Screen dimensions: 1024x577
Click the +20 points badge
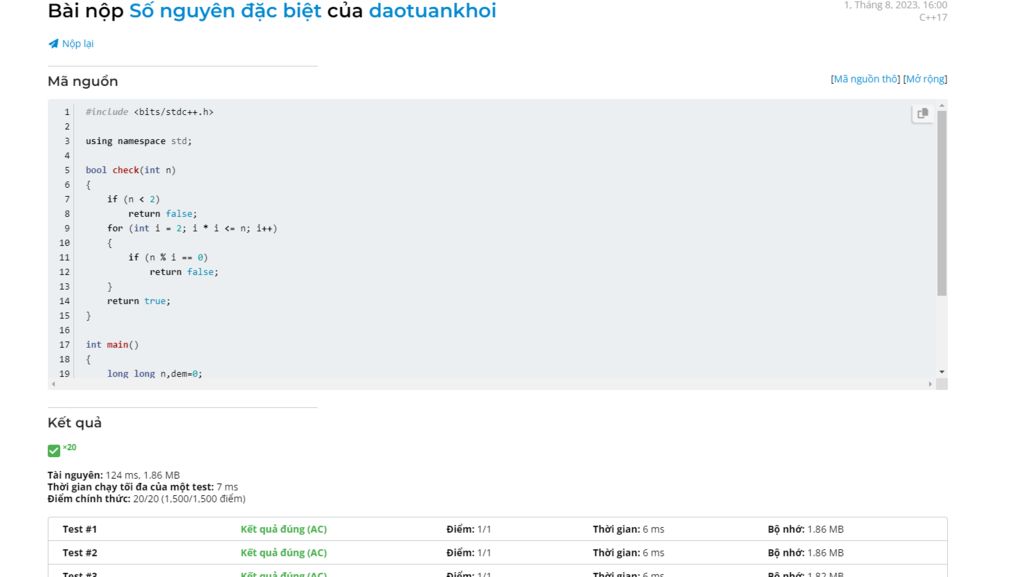tap(70, 447)
